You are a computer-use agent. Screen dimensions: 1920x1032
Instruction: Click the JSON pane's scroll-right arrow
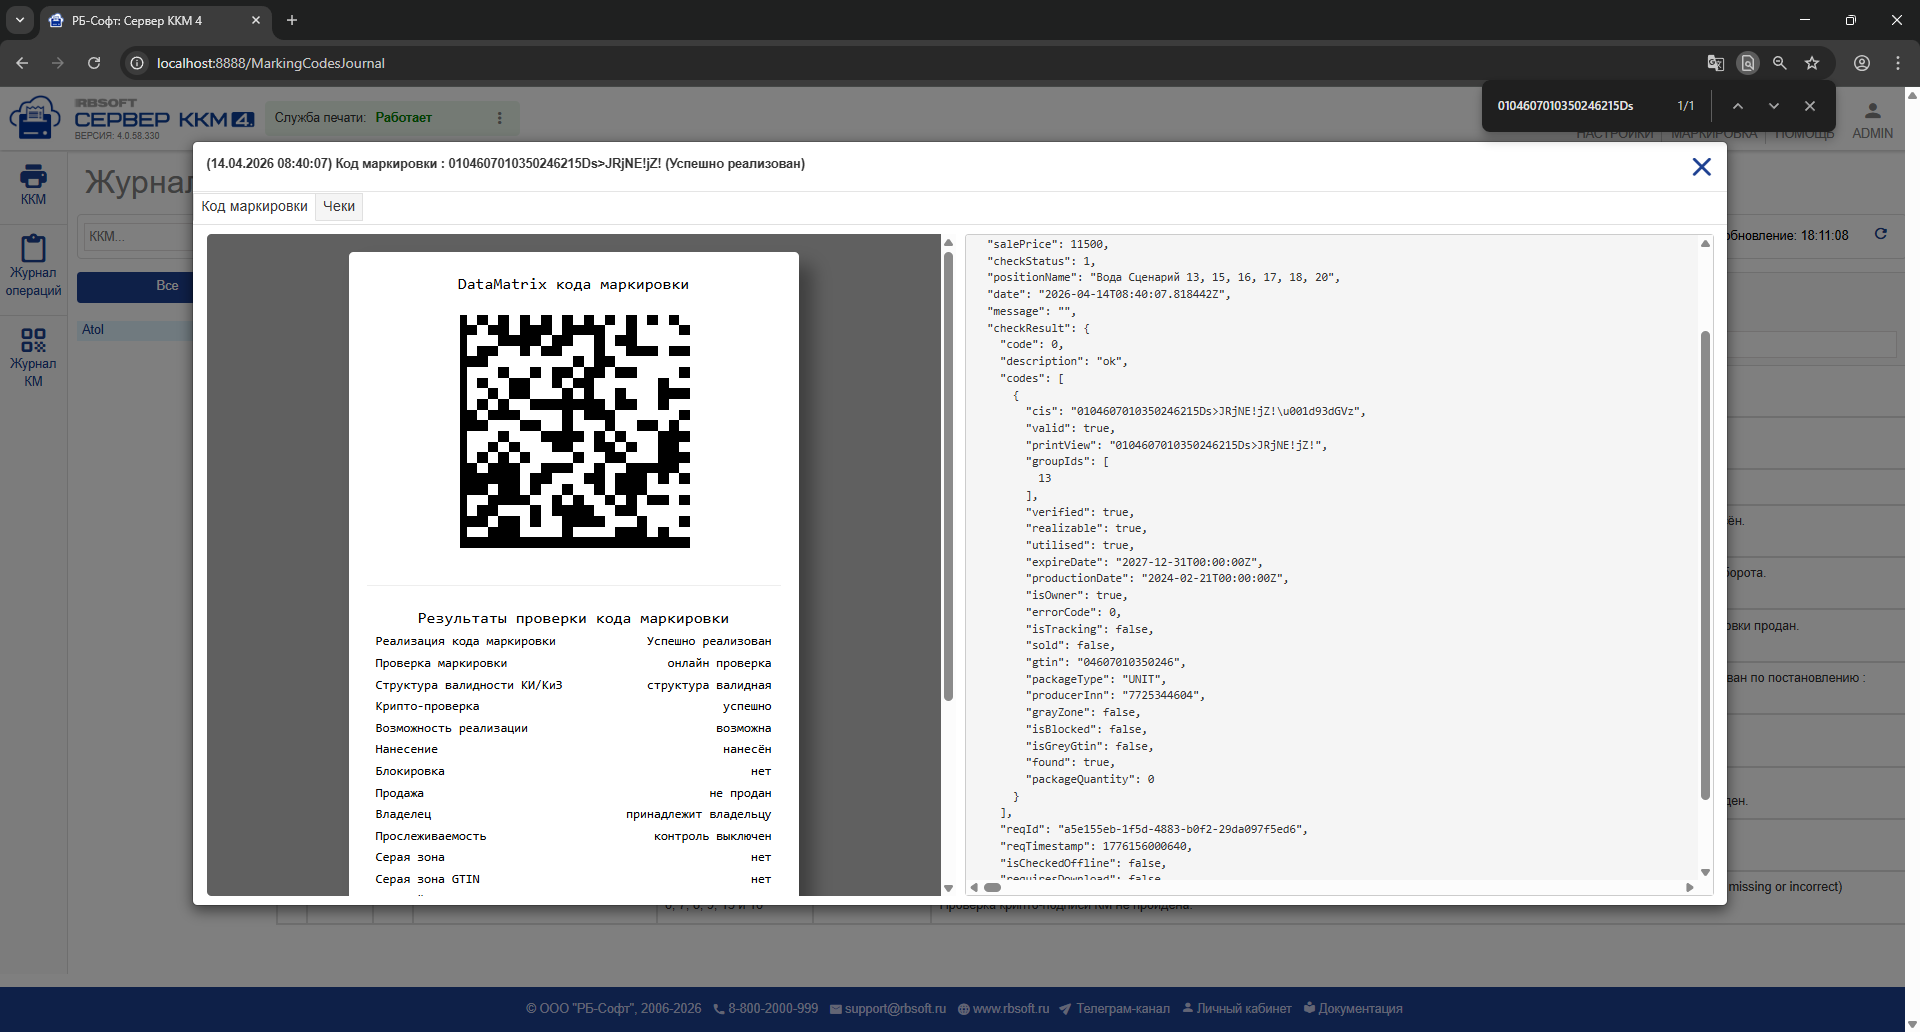point(1690,887)
